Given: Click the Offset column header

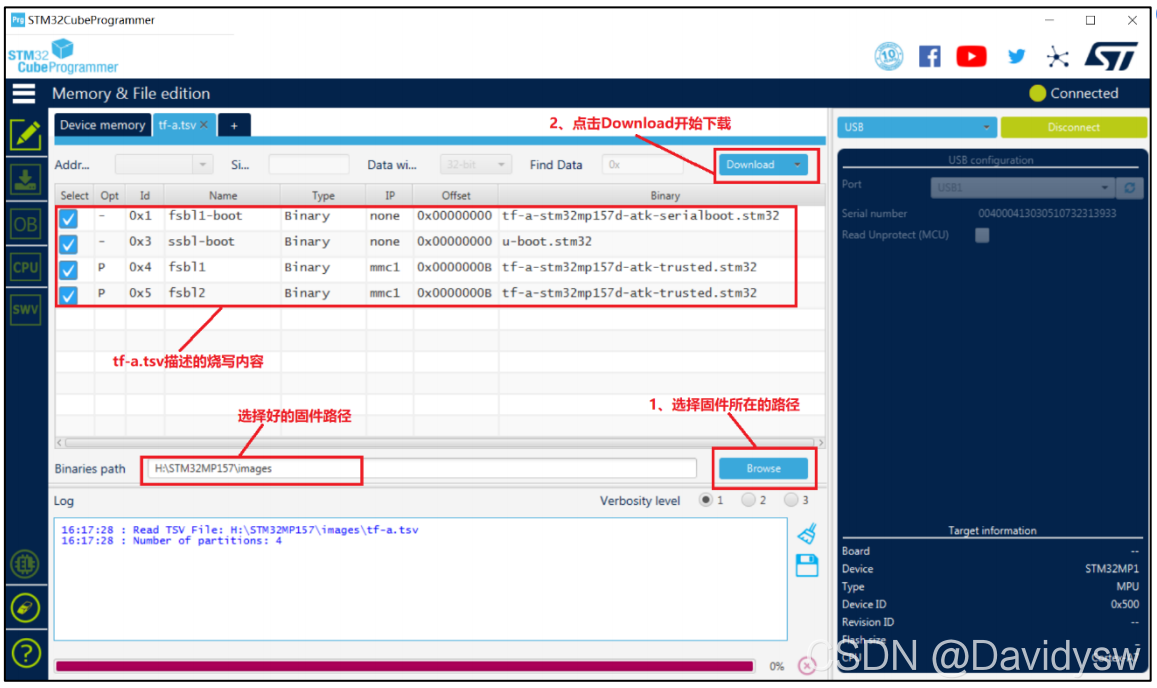Looking at the screenshot, I should [x=455, y=196].
